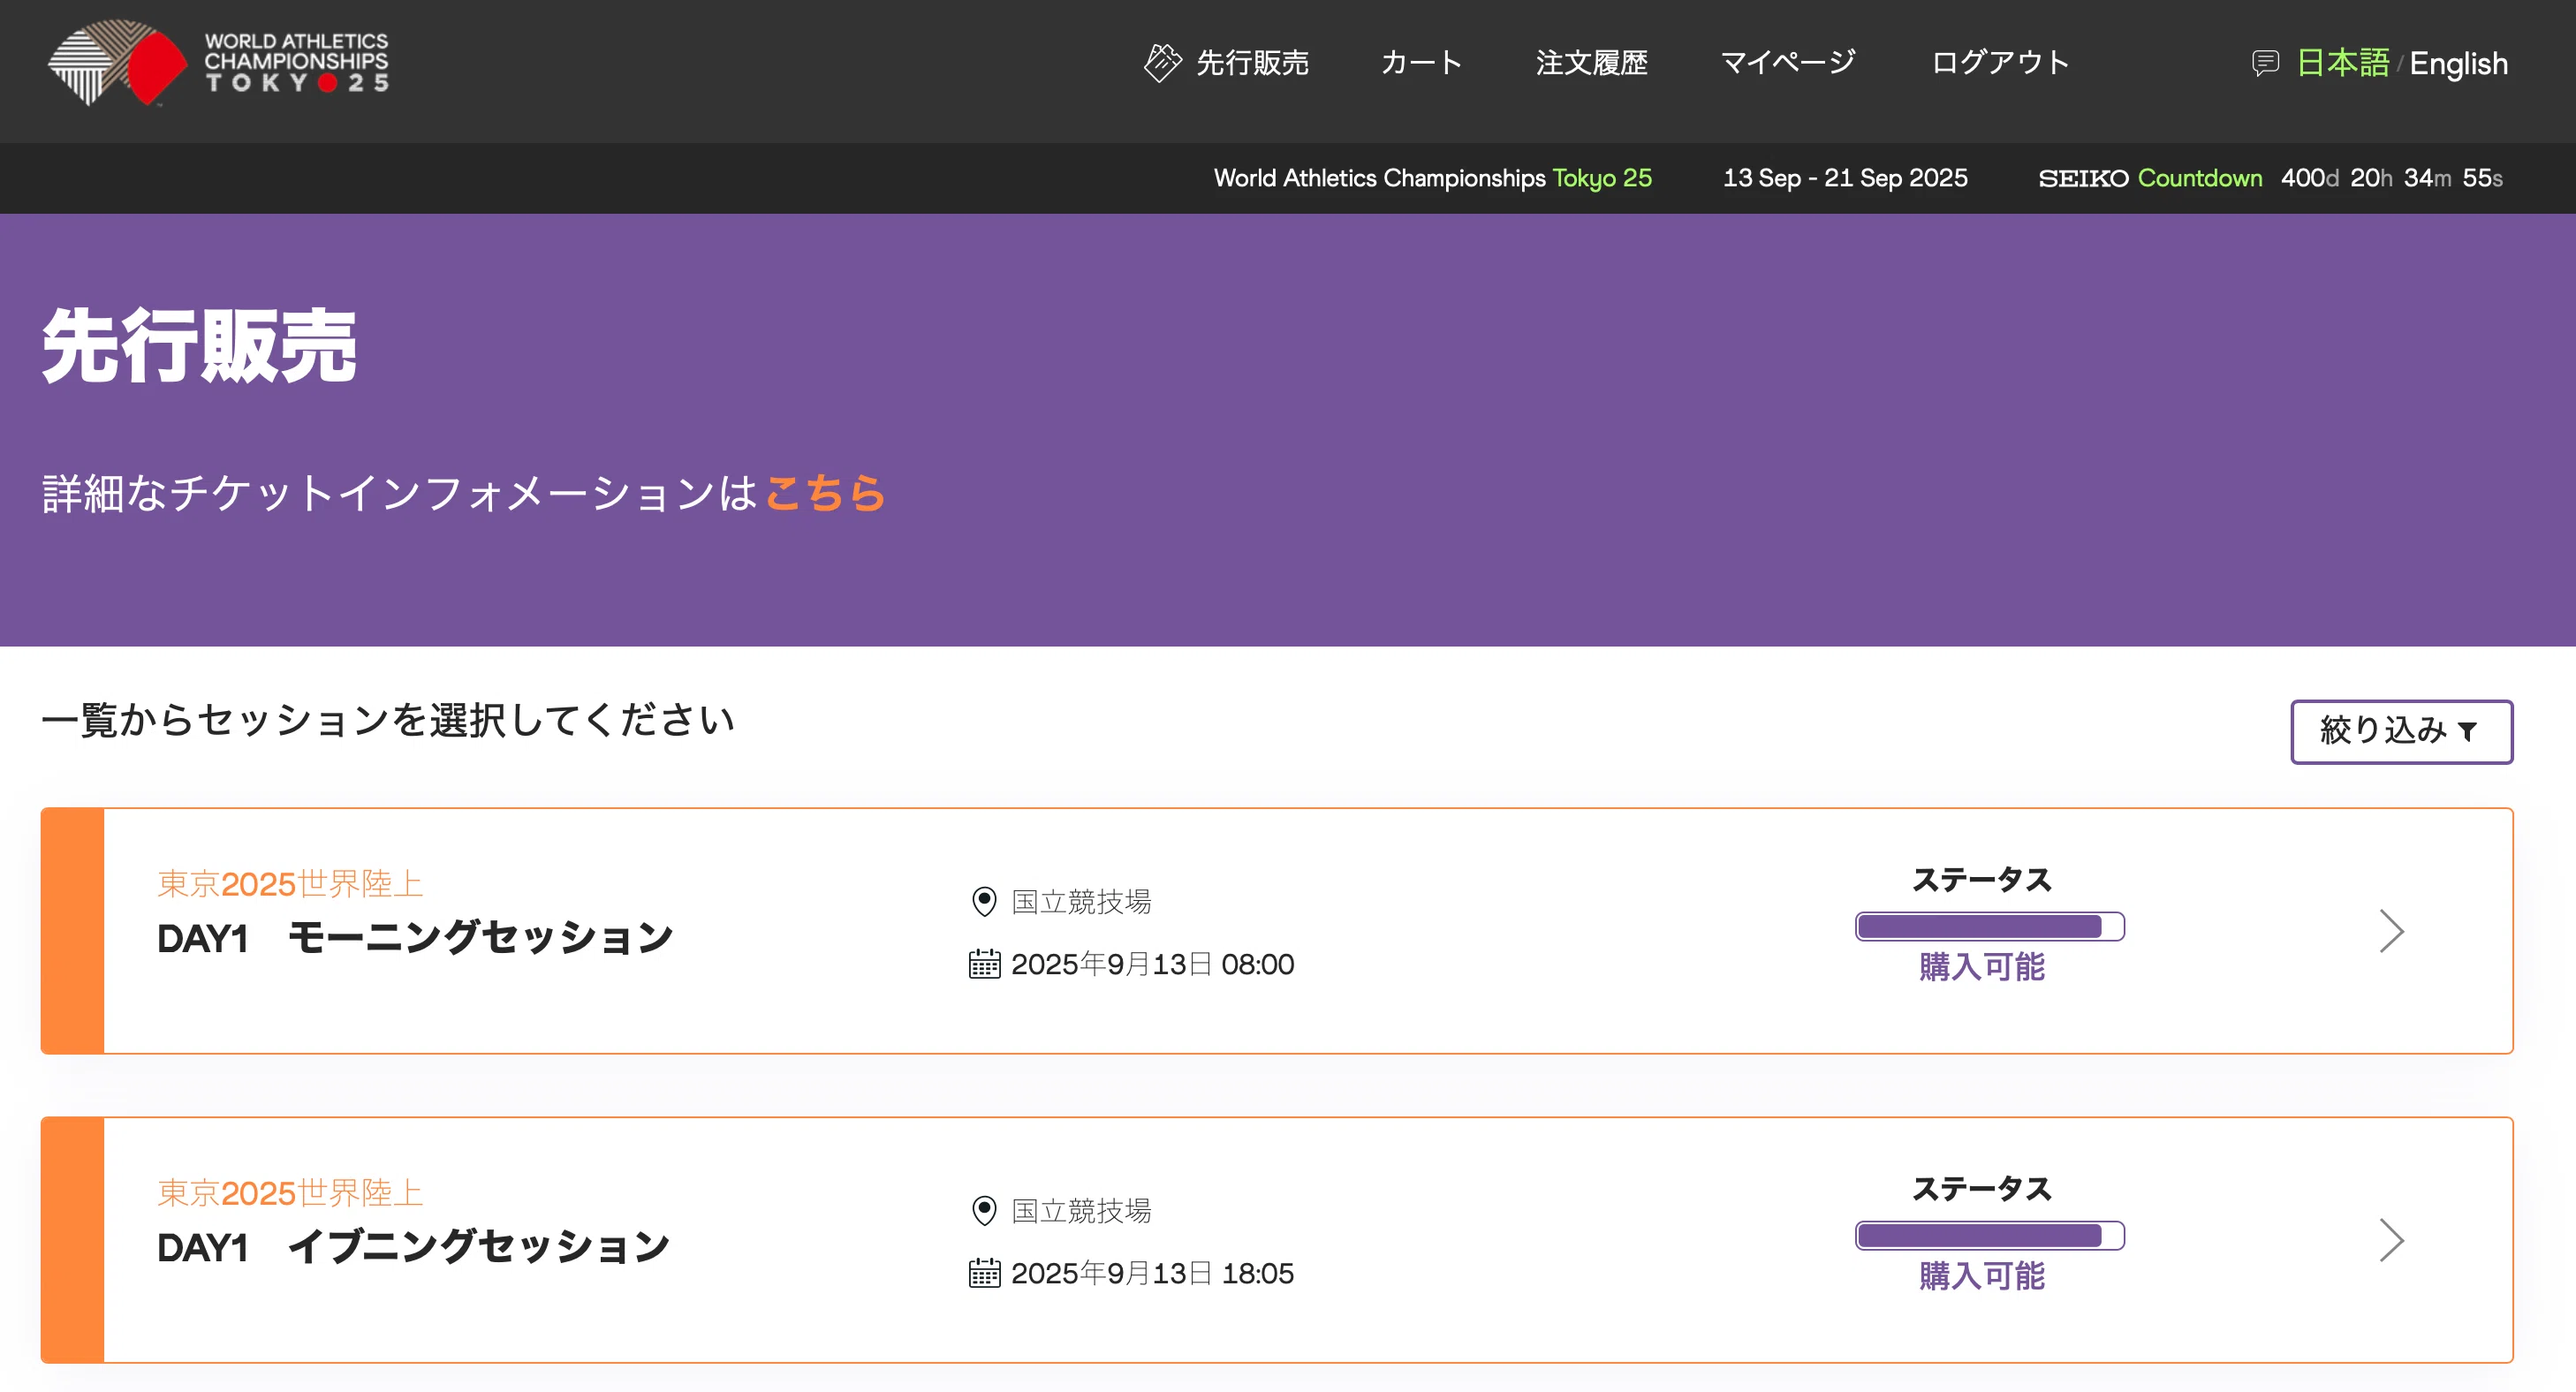The width and height of the screenshot is (2576, 1392).
Task: Select 日本語 language option
Action: coord(2342,63)
